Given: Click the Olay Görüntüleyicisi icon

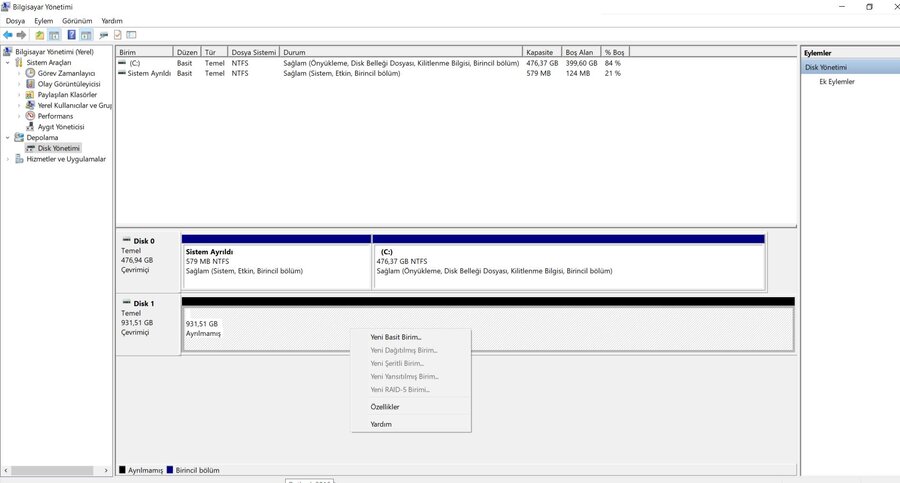Looking at the screenshot, I should 30,84.
